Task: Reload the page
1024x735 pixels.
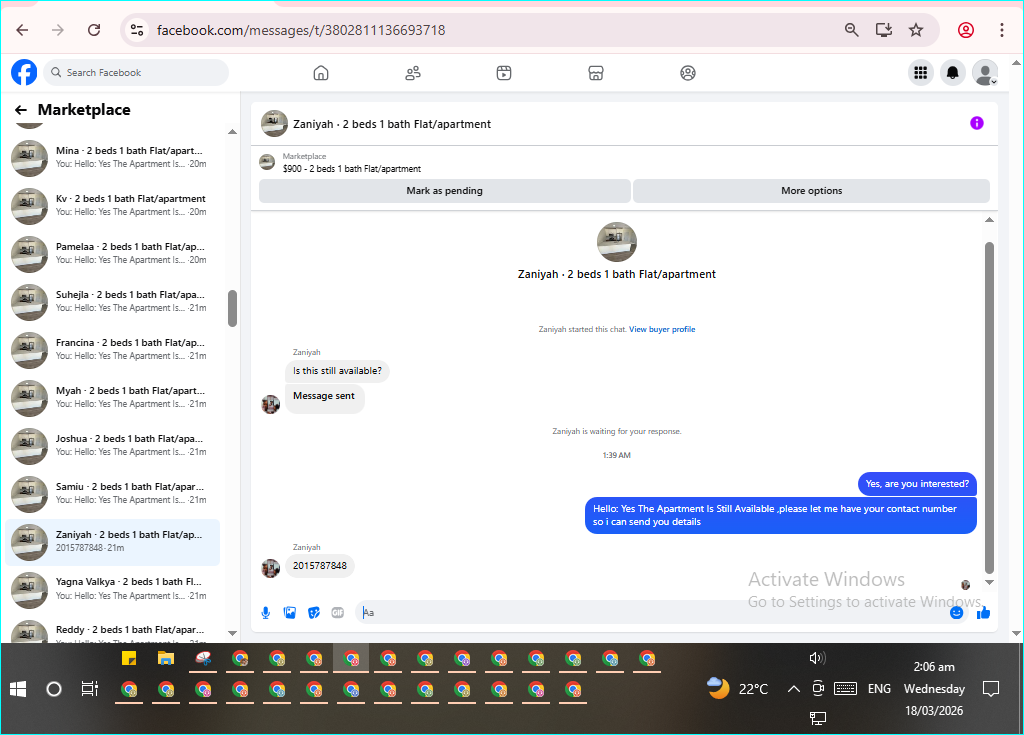Action: pos(94,30)
